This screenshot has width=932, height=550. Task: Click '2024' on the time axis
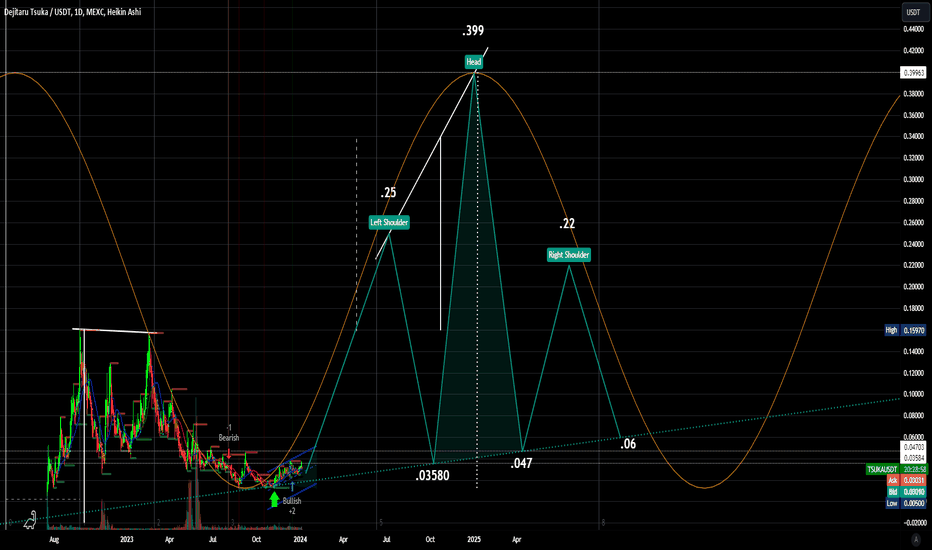300,540
